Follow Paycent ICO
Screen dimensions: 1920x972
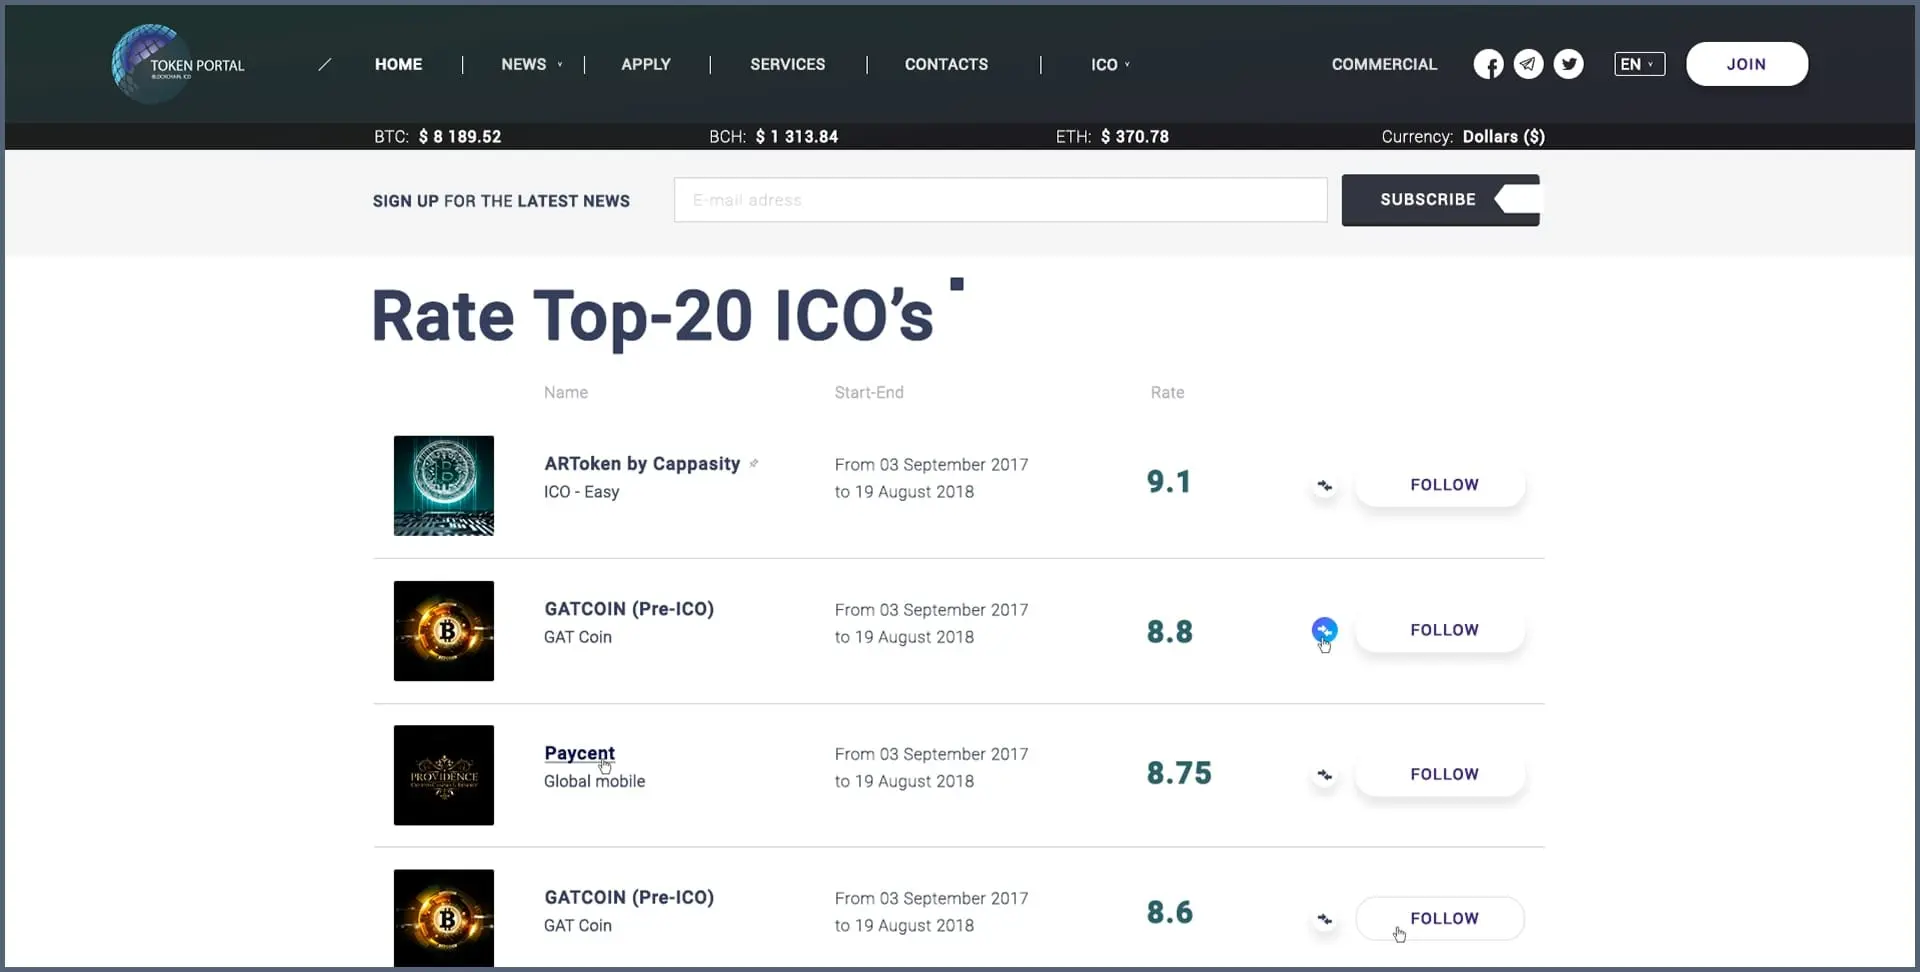[x=1440, y=774]
